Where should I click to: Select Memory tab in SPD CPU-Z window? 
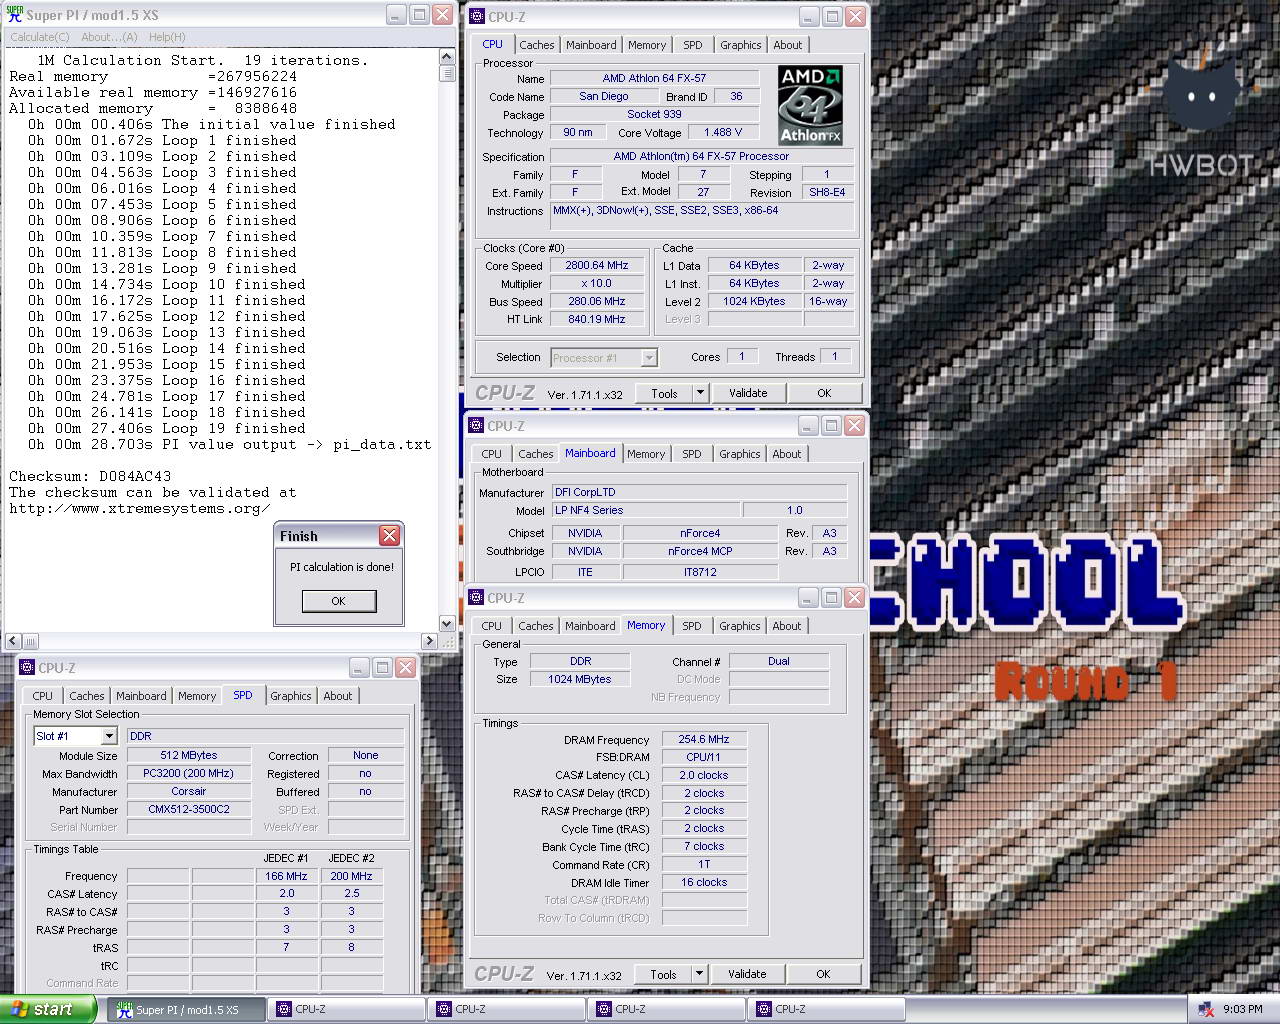[197, 696]
